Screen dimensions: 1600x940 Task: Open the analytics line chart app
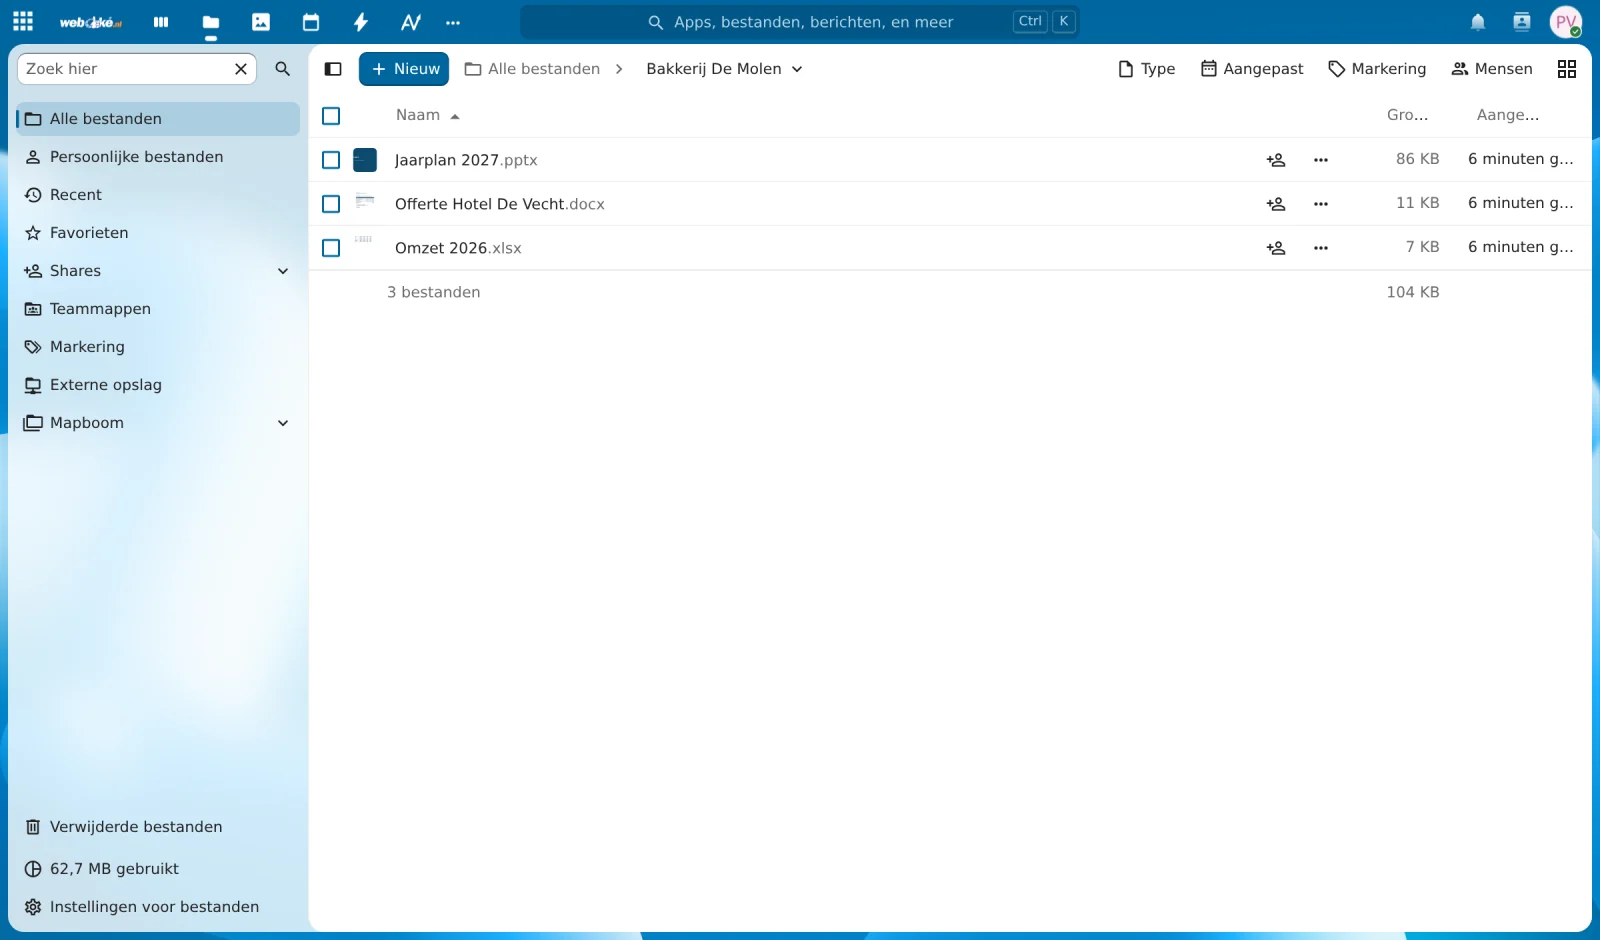411,22
